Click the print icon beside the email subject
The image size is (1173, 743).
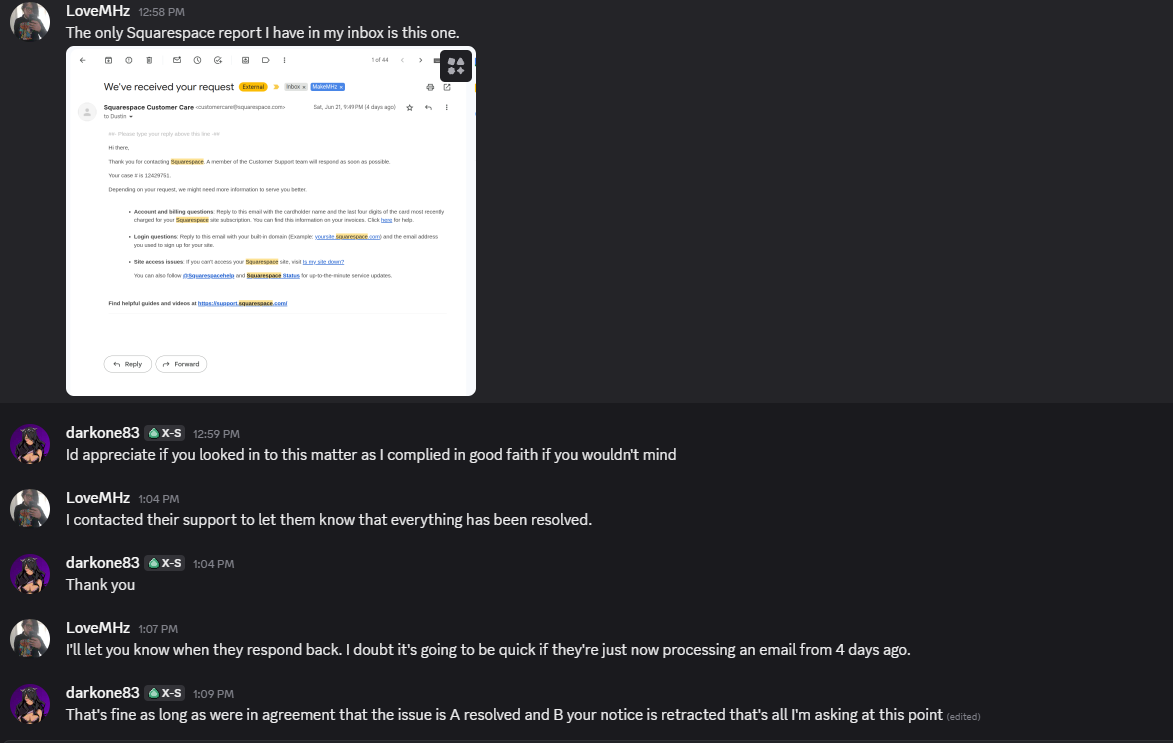coord(430,88)
